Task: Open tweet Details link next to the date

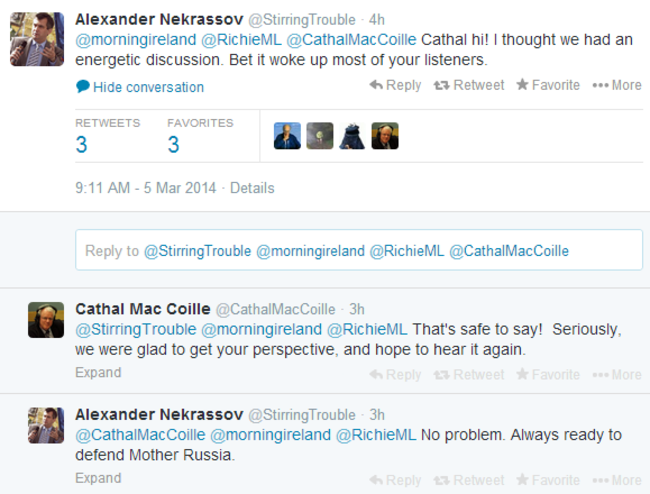Action: click(x=252, y=188)
